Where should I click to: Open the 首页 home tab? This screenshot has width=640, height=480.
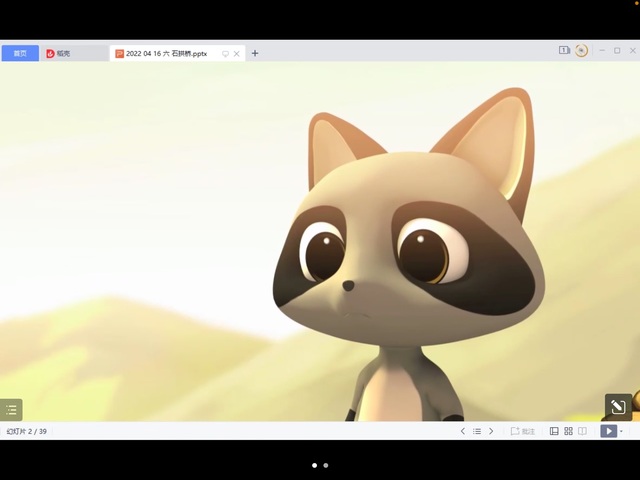click(20, 53)
